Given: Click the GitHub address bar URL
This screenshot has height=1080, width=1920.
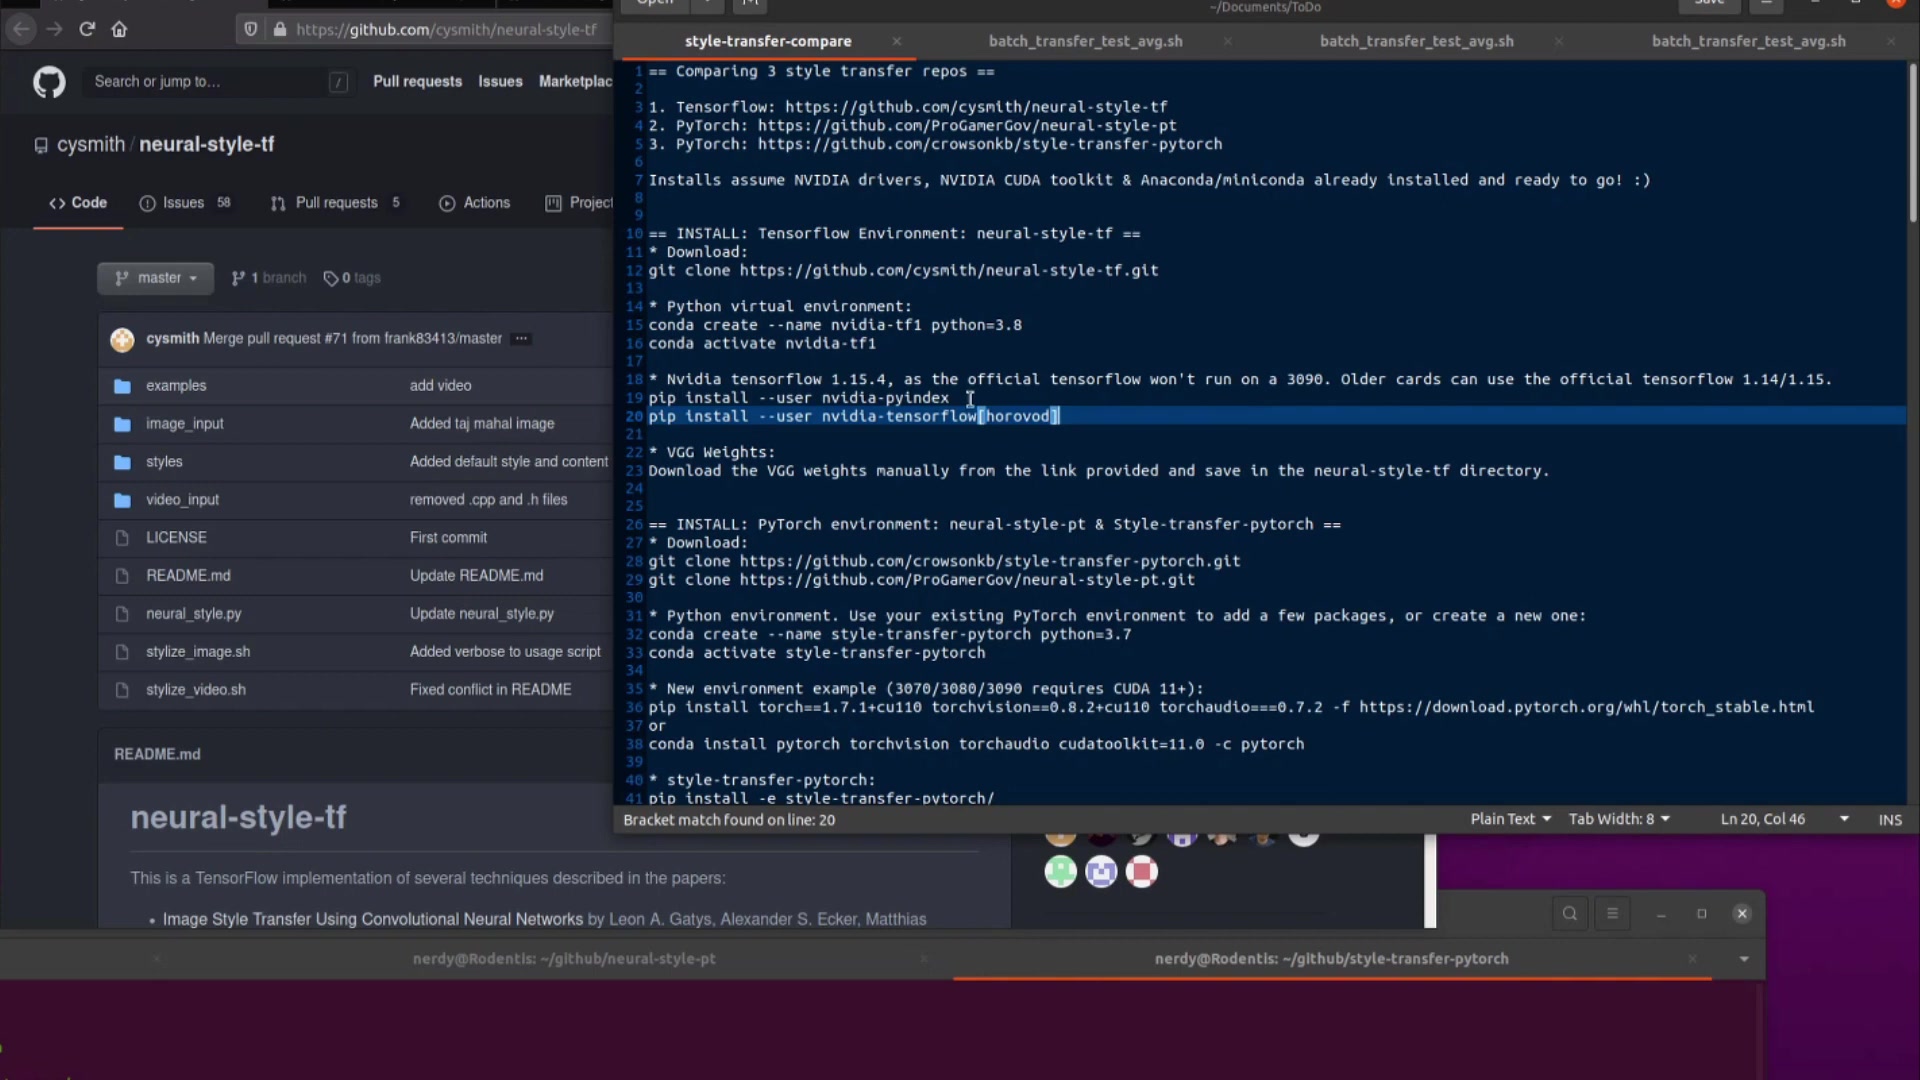Looking at the screenshot, I should [446, 29].
